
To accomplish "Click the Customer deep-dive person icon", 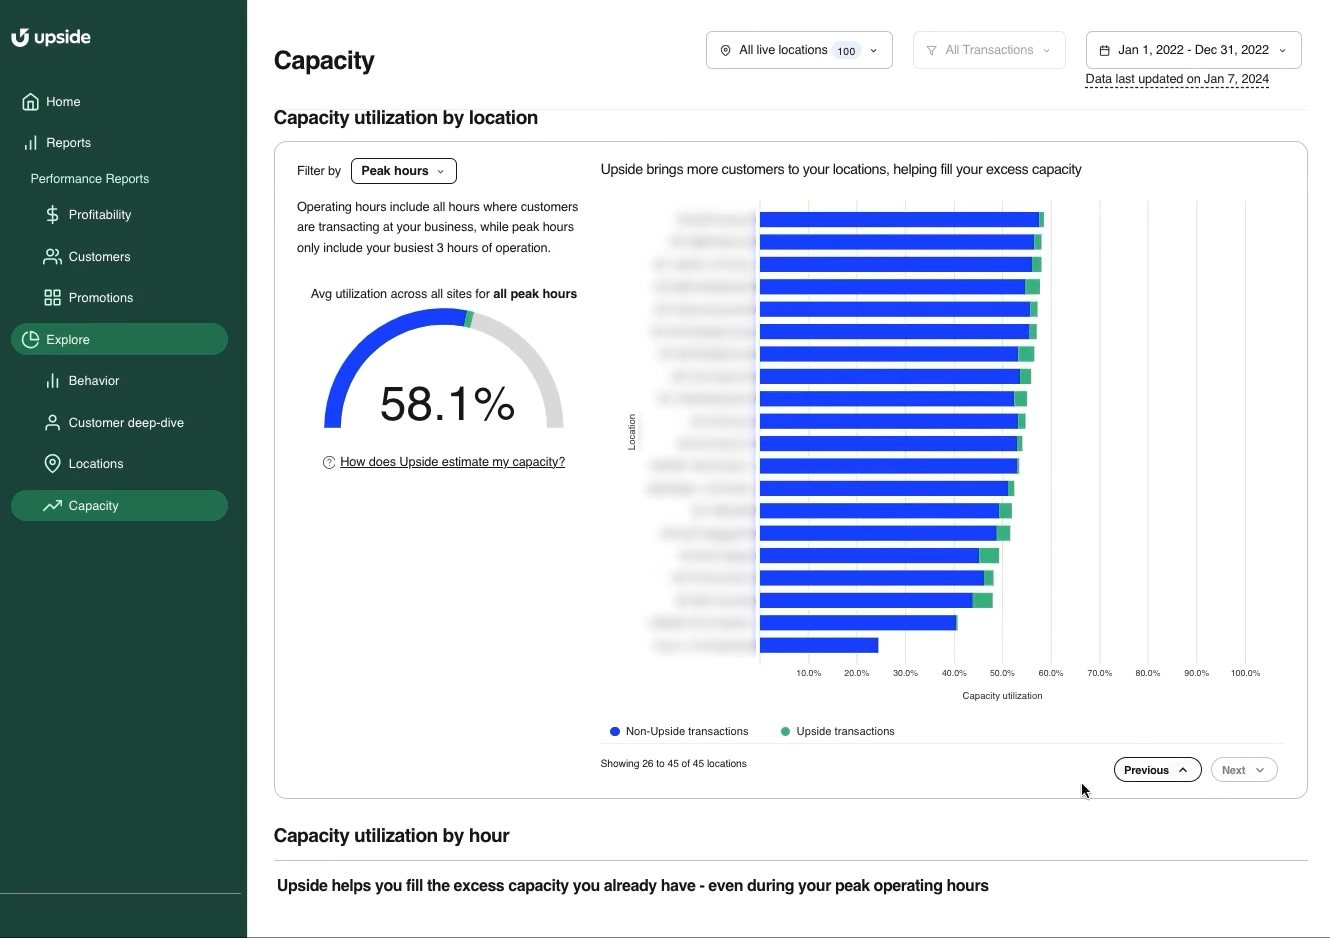I will (x=52, y=423).
